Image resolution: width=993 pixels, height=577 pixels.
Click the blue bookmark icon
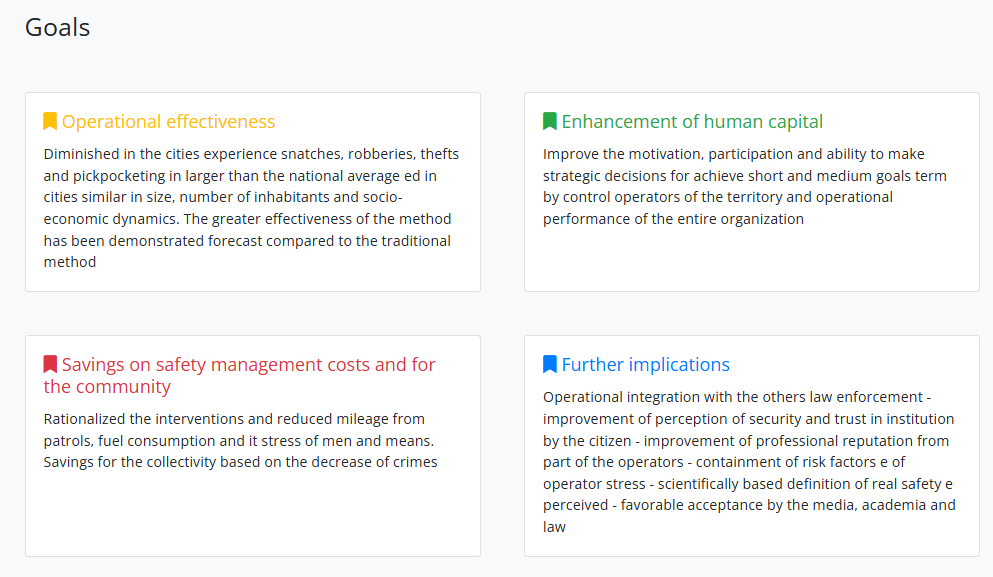pyautogui.click(x=550, y=364)
